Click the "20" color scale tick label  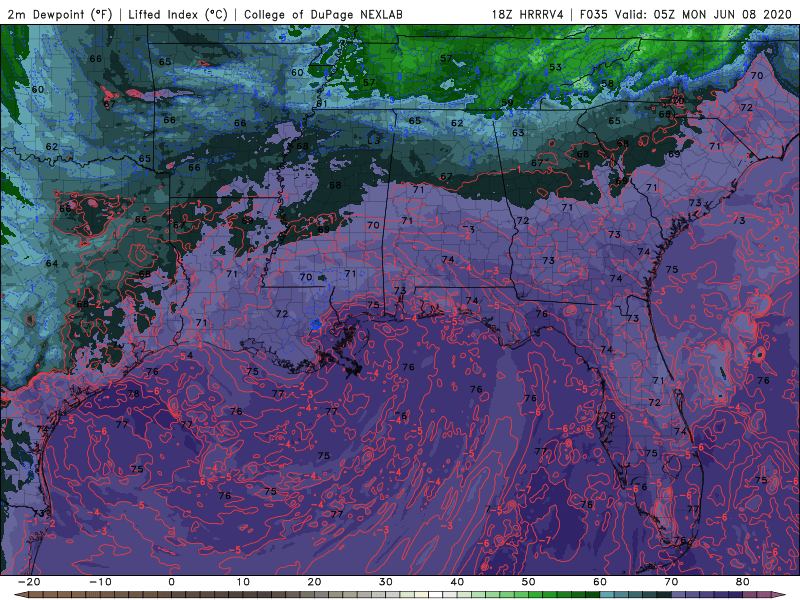(x=314, y=582)
